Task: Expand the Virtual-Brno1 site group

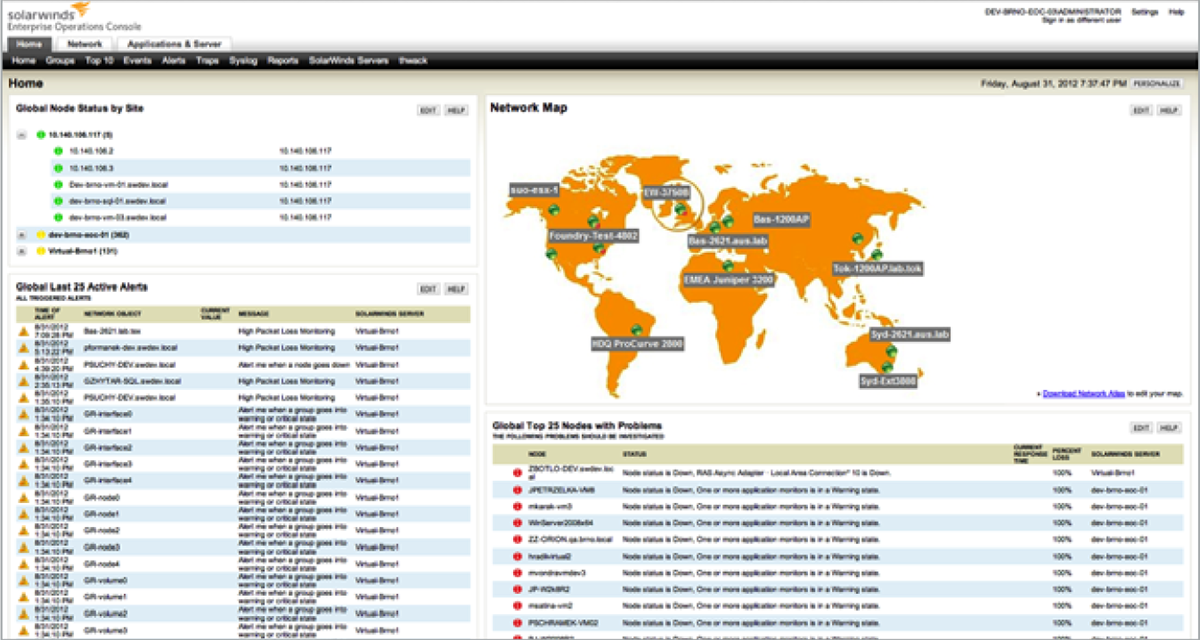Action: click(x=22, y=251)
